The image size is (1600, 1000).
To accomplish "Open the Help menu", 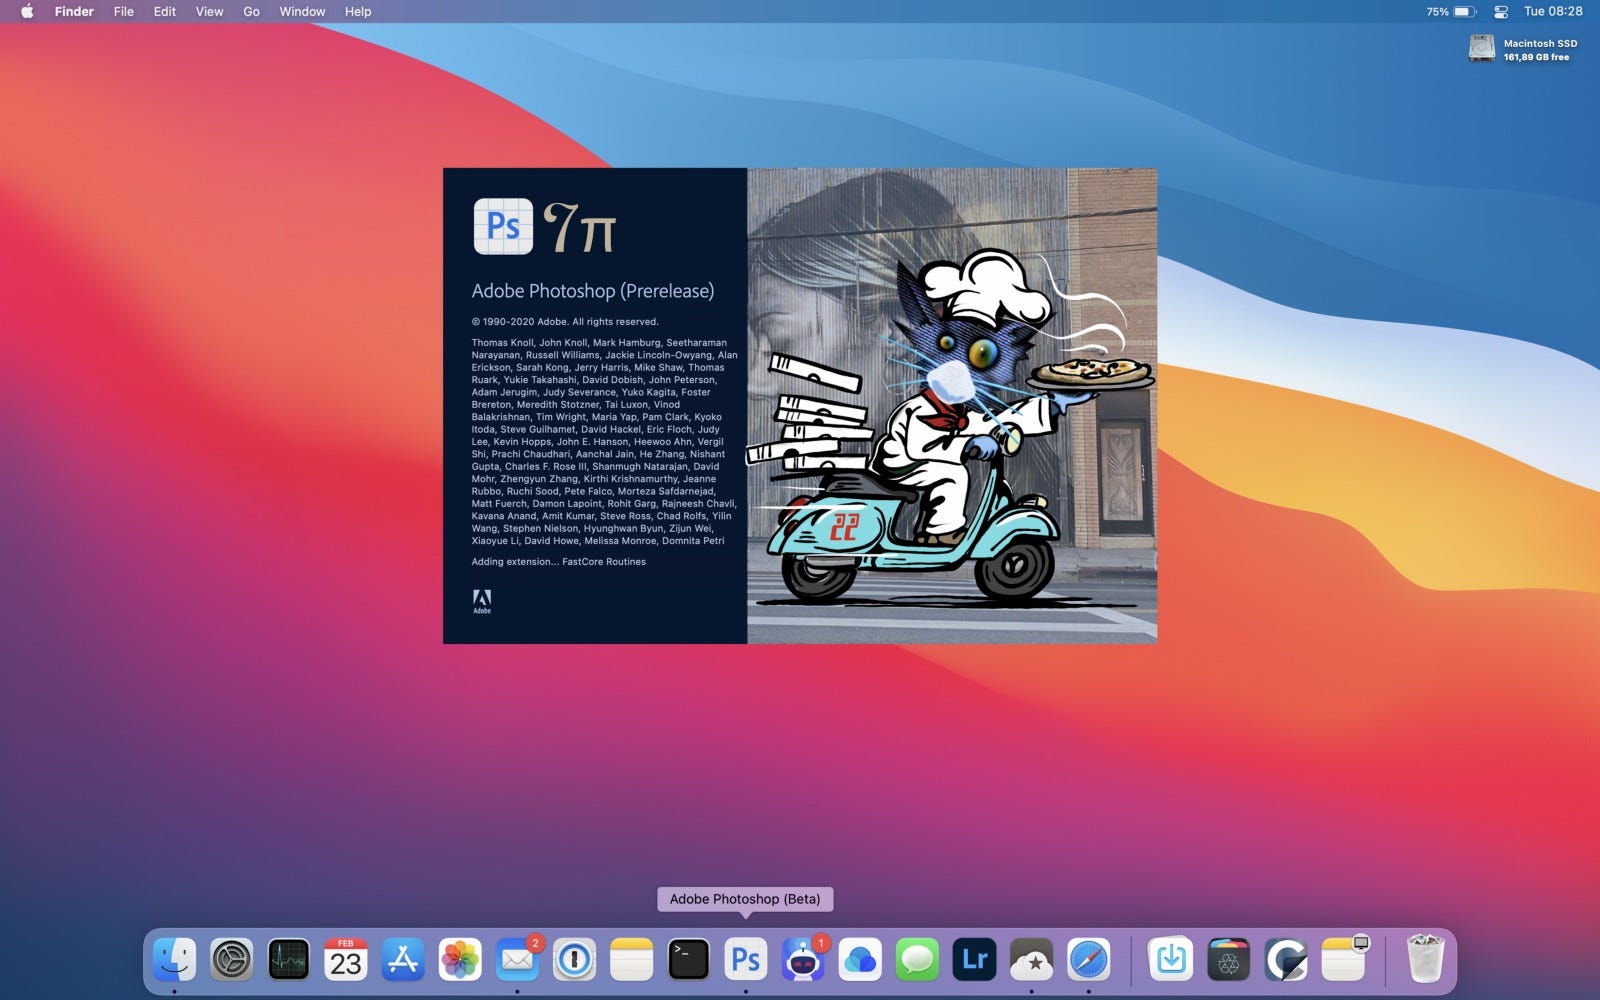I will [358, 12].
